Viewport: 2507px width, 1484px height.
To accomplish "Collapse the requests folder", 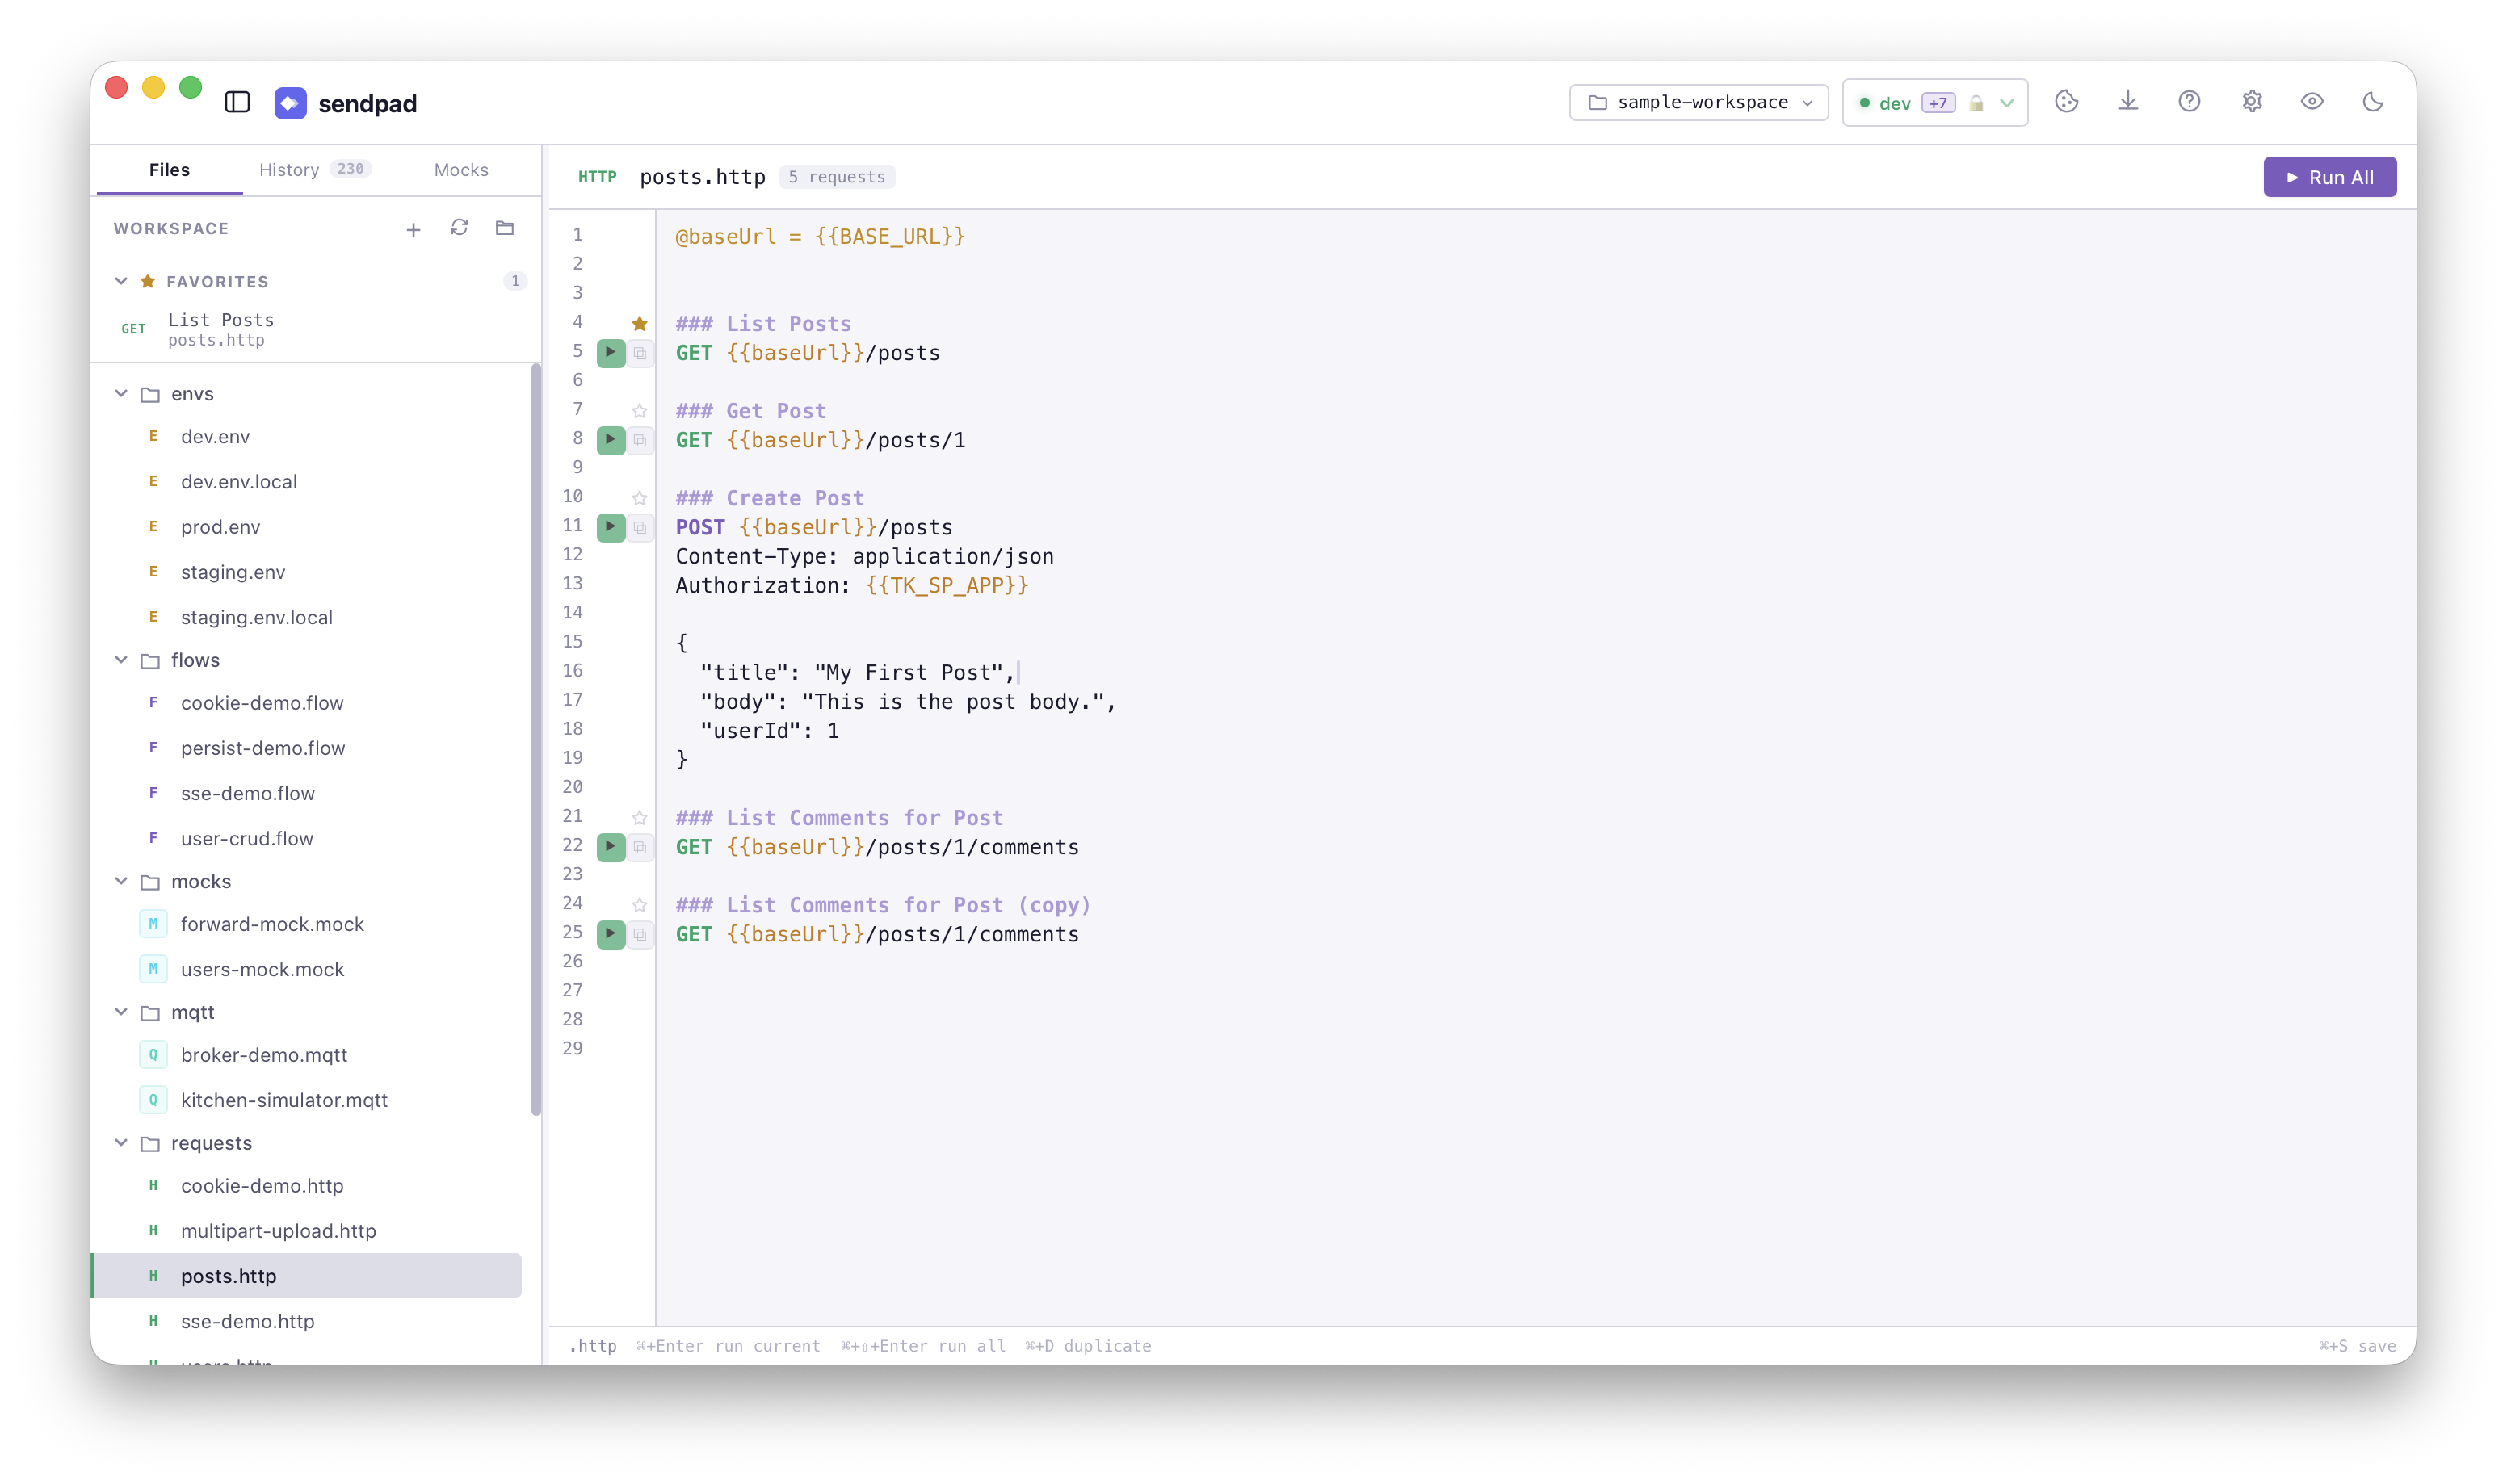I will tap(121, 1142).
